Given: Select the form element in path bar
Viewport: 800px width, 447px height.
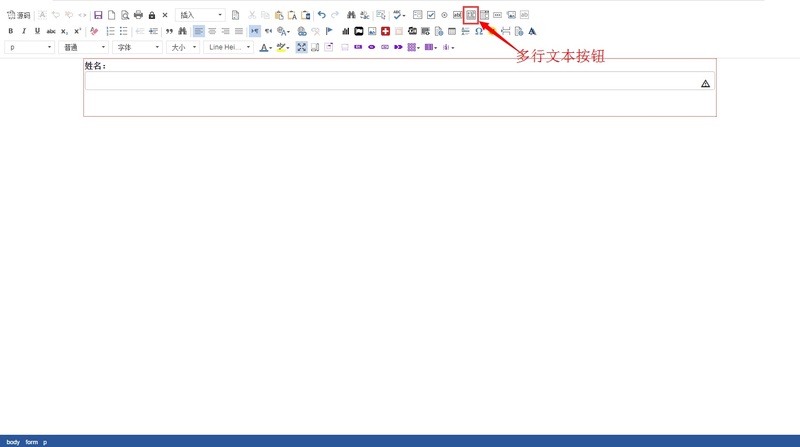Looking at the screenshot, I should tap(31, 442).
